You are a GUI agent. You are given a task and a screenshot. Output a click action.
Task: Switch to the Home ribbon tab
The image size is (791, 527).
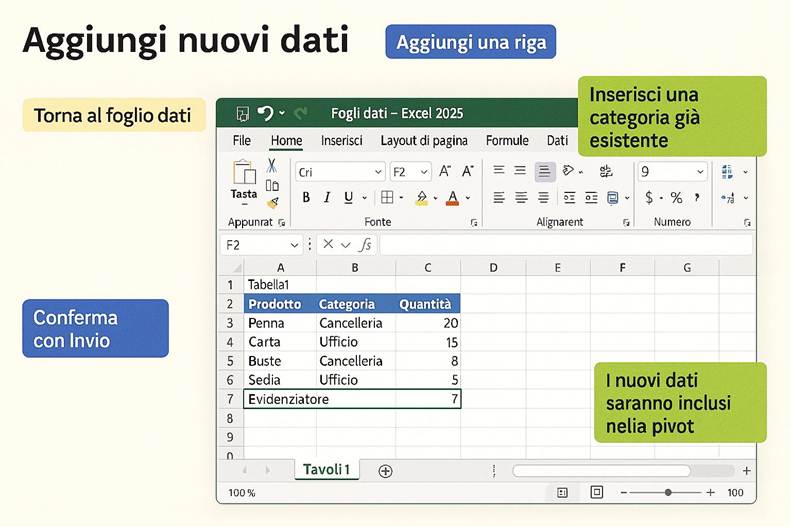pyautogui.click(x=287, y=141)
